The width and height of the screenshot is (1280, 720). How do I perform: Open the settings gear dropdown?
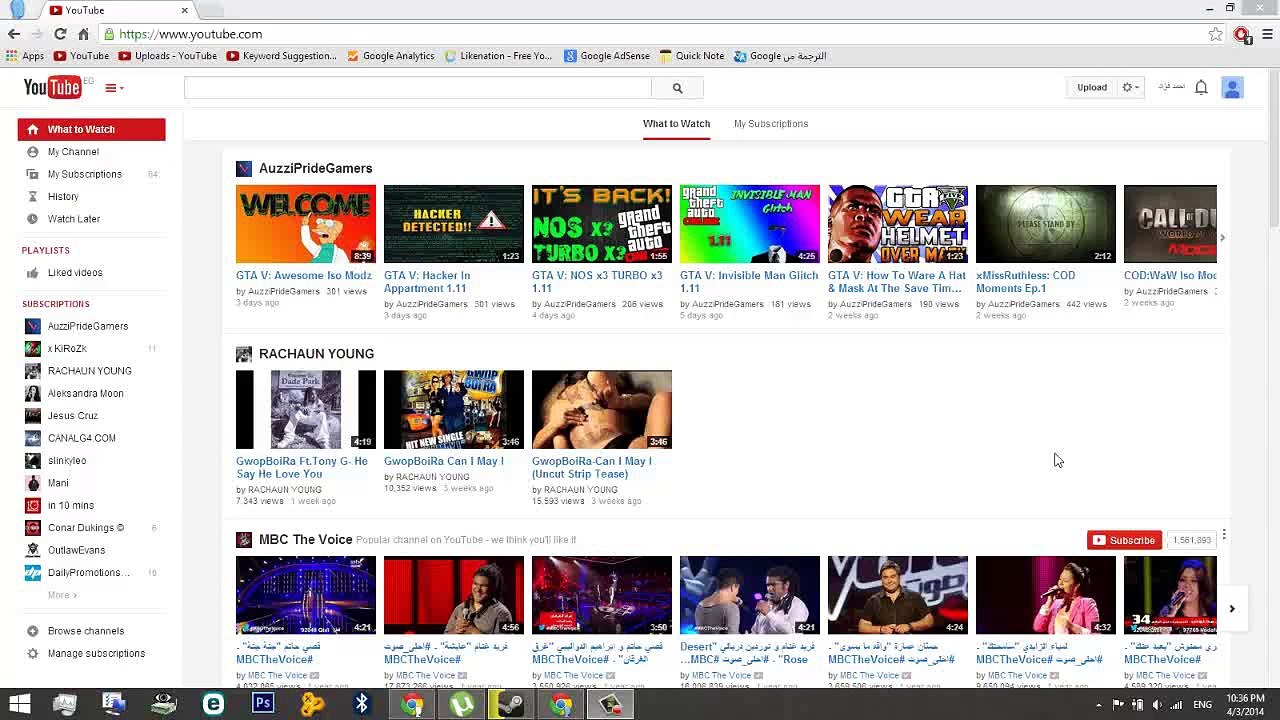point(1130,88)
